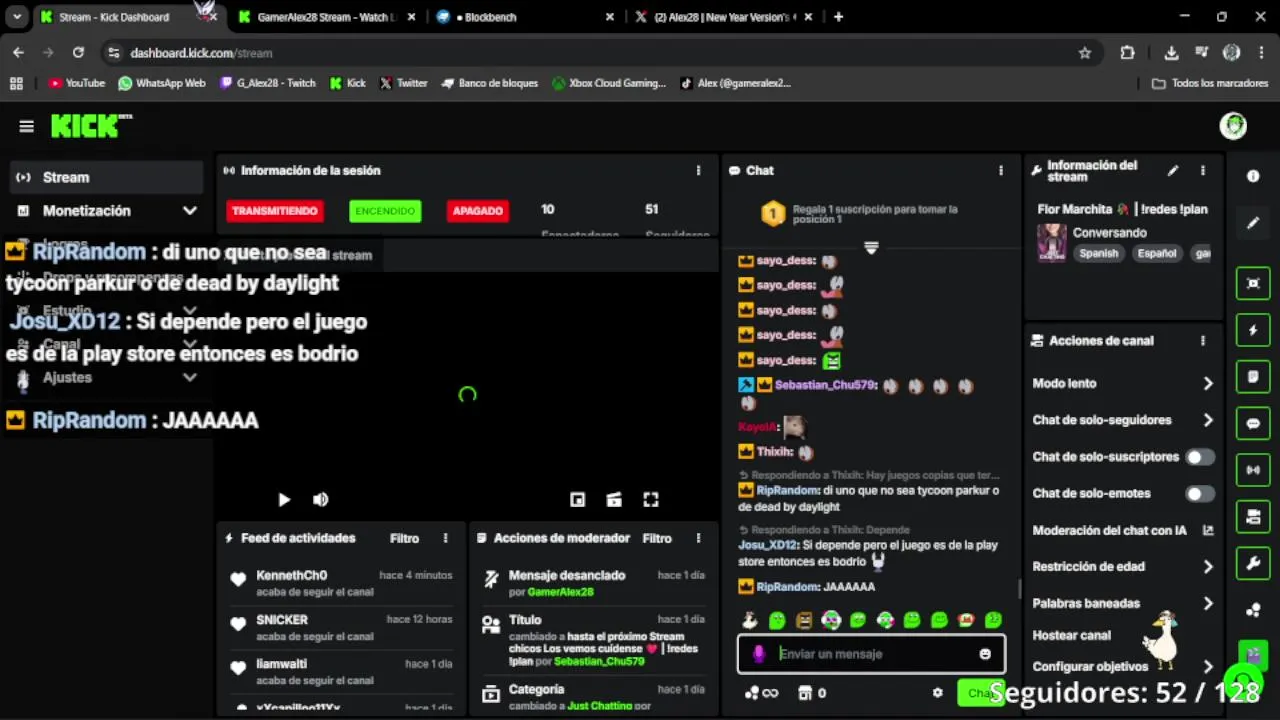Open Información de la sesión three-dot menu
Viewport: 1280px width, 720px height.
click(698, 171)
